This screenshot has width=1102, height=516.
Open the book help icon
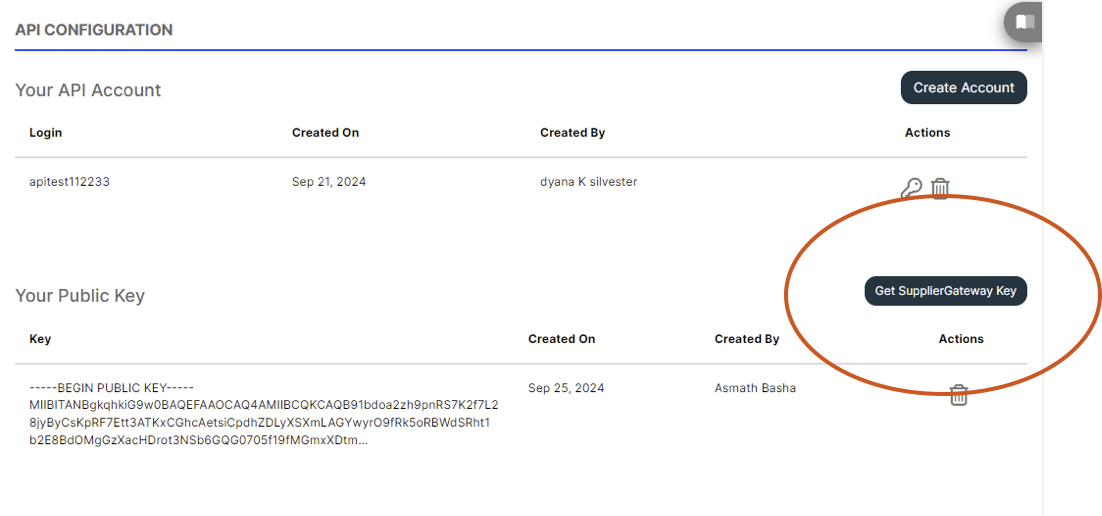[x=1025, y=22]
